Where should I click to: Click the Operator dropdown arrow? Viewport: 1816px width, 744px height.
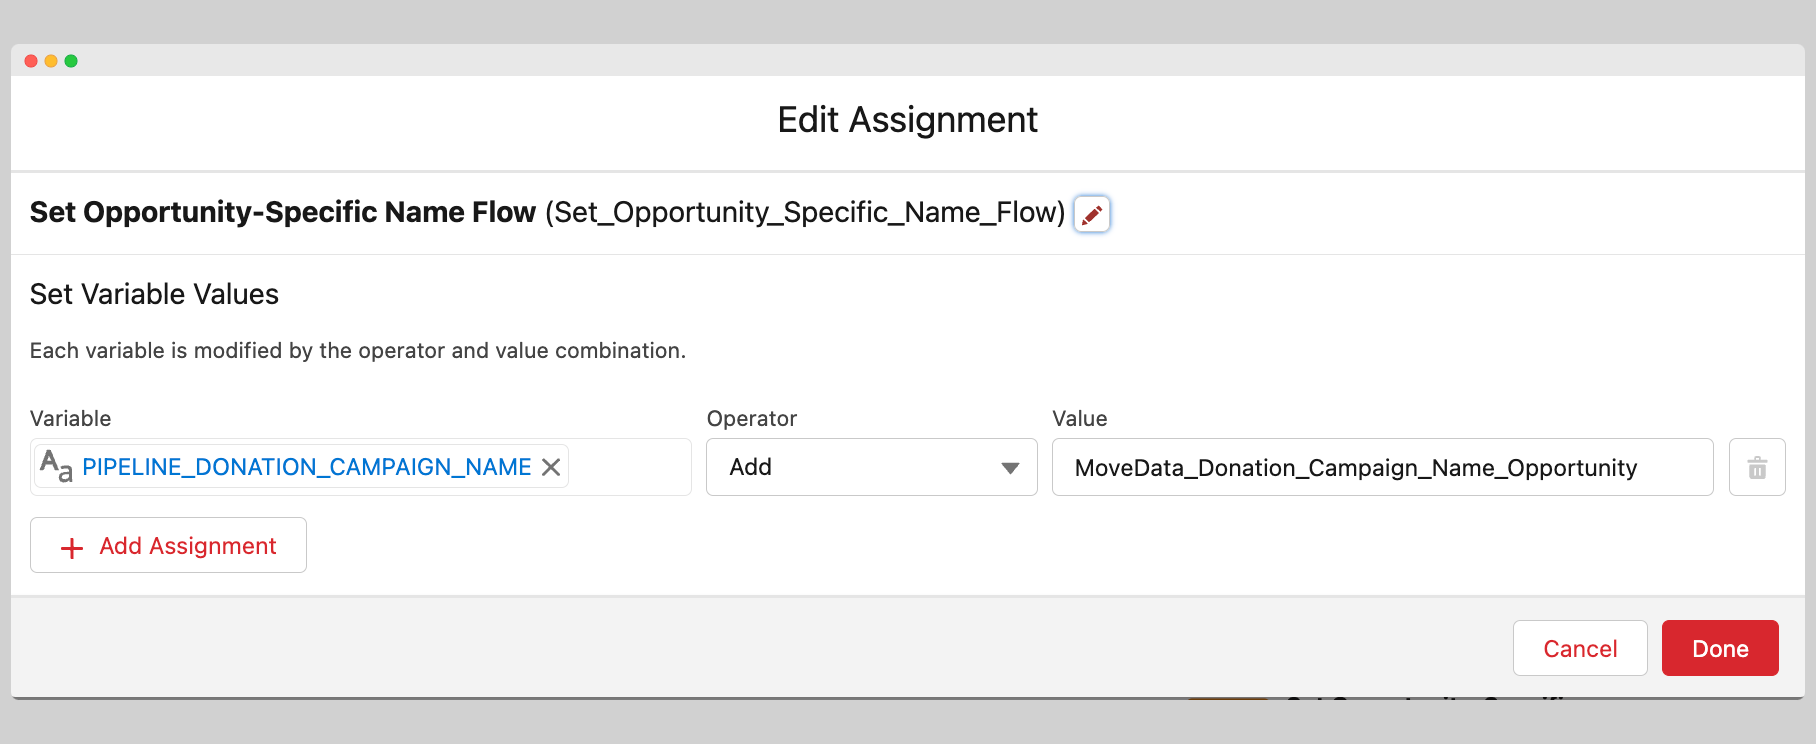(x=1010, y=468)
